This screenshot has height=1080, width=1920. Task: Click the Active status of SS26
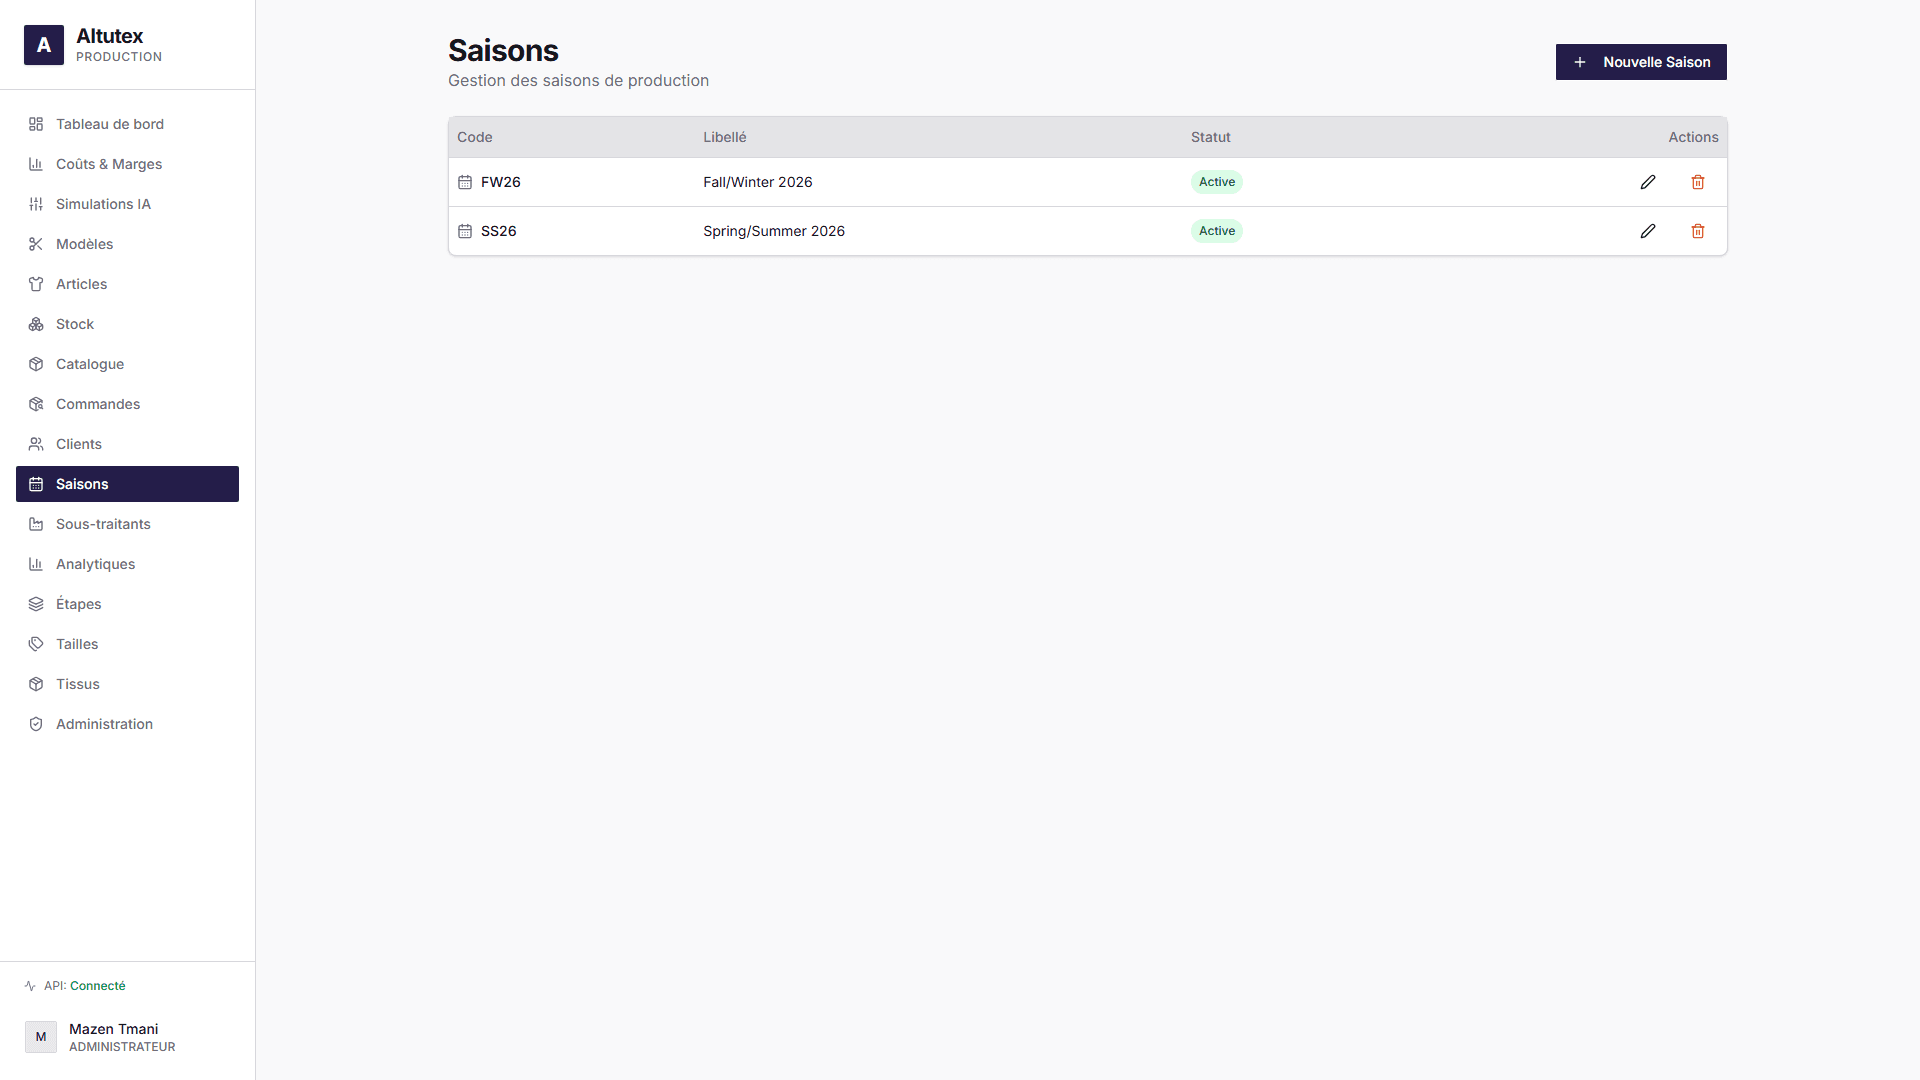tap(1216, 231)
